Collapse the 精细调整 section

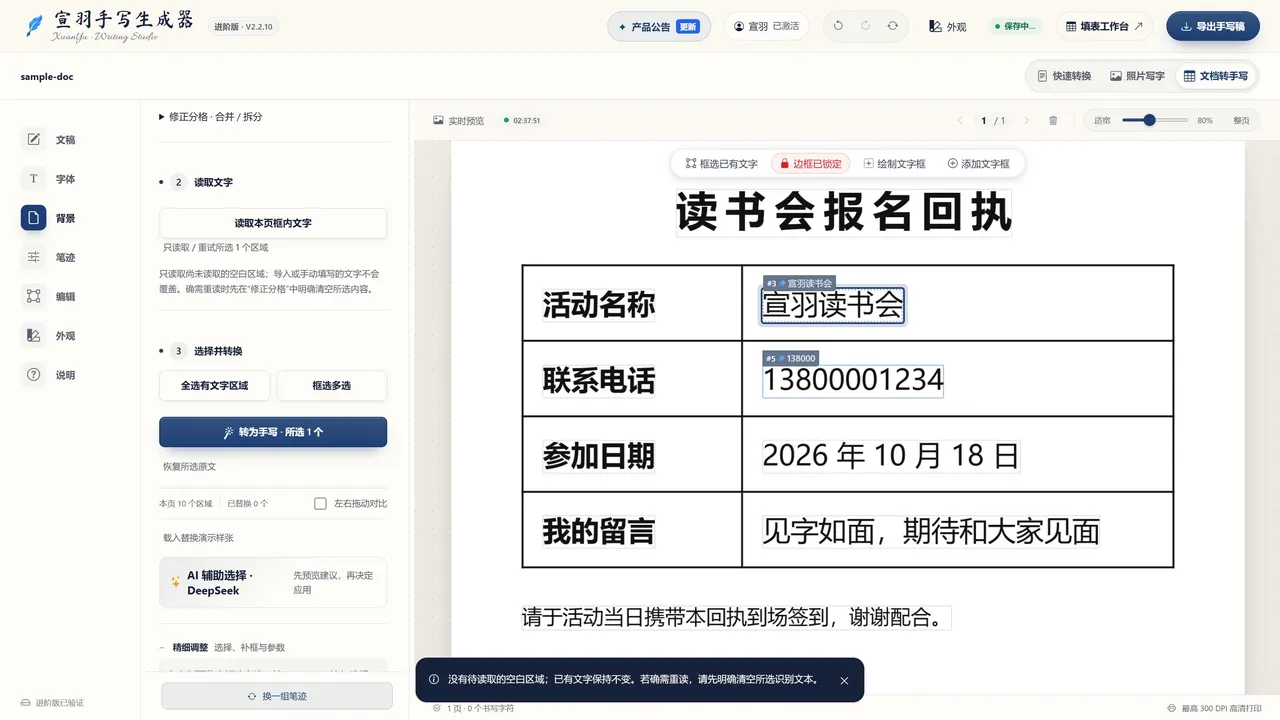pyautogui.click(x=222, y=647)
